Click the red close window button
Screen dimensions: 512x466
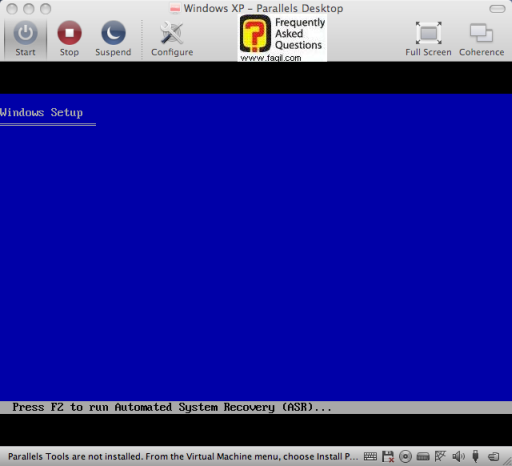(x=12, y=9)
